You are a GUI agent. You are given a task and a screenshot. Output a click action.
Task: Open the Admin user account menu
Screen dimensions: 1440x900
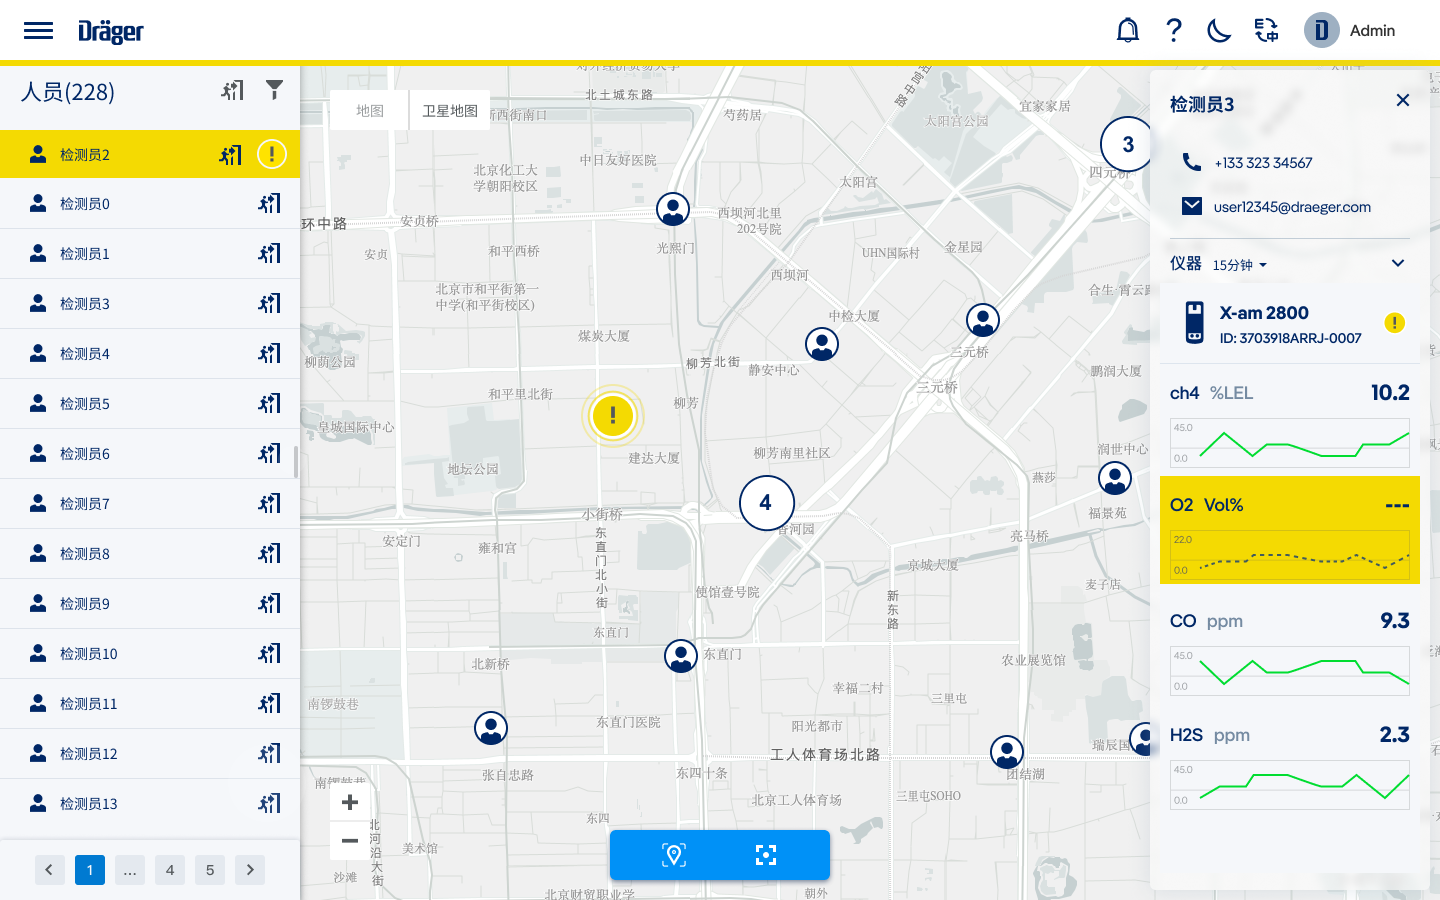pyautogui.click(x=1350, y=31)
